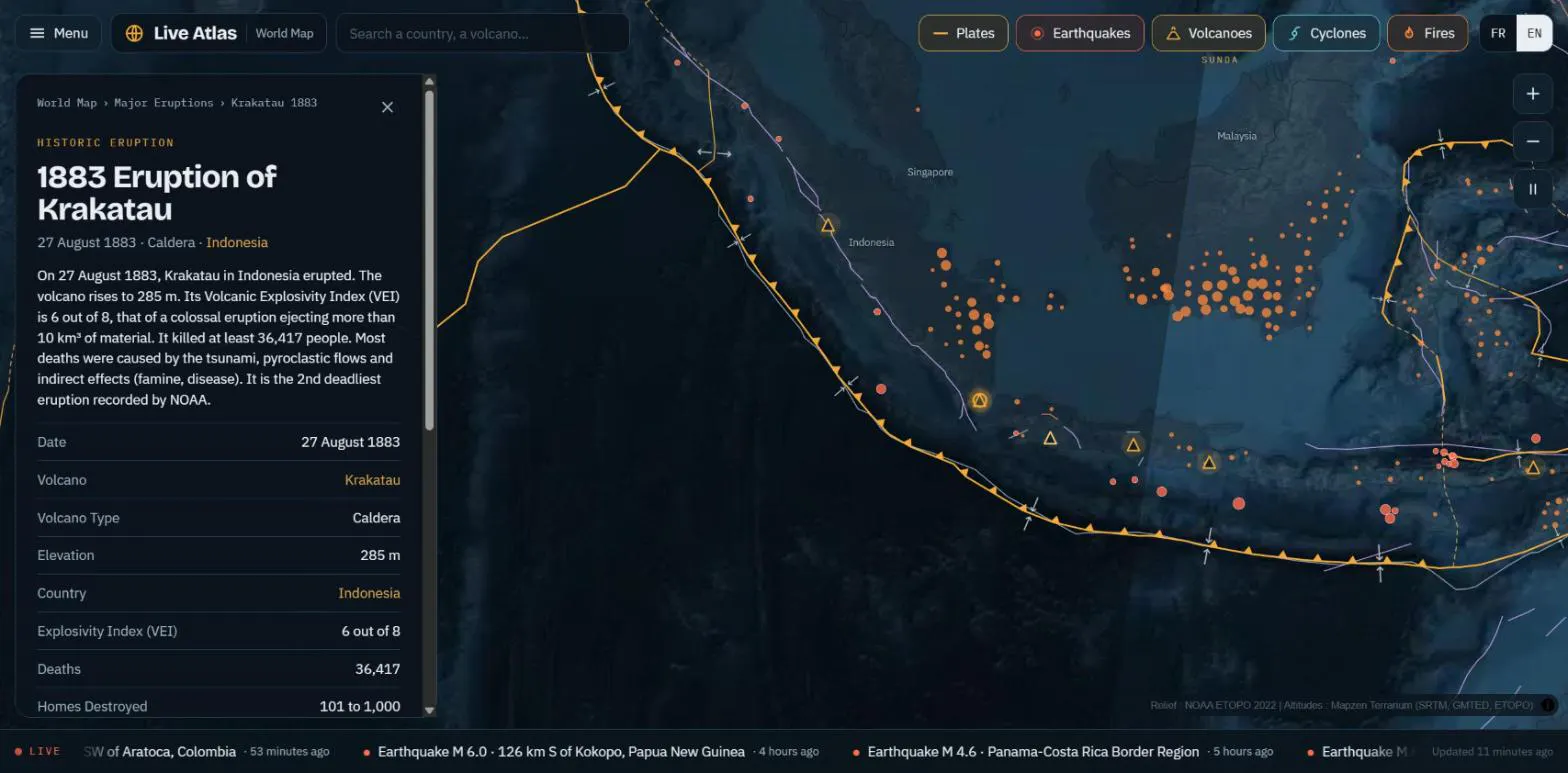
Task: Click the Malaysia map label
Action: pyautogui.click(x=1237, y=136)
